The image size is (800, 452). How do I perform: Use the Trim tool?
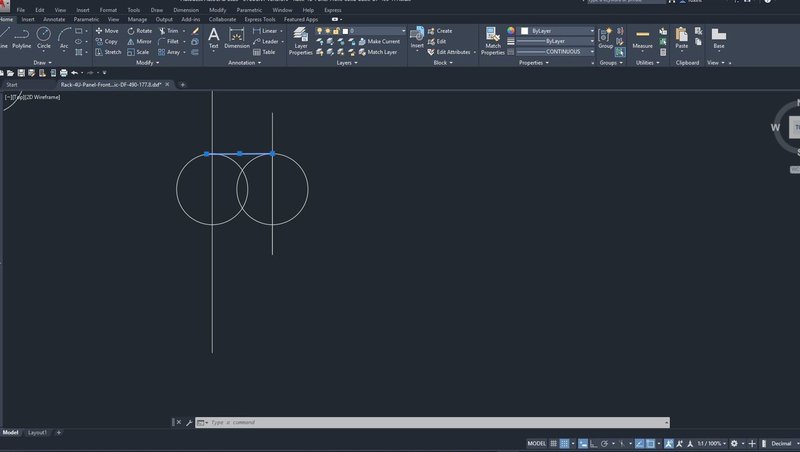click(x=168, y=31)
